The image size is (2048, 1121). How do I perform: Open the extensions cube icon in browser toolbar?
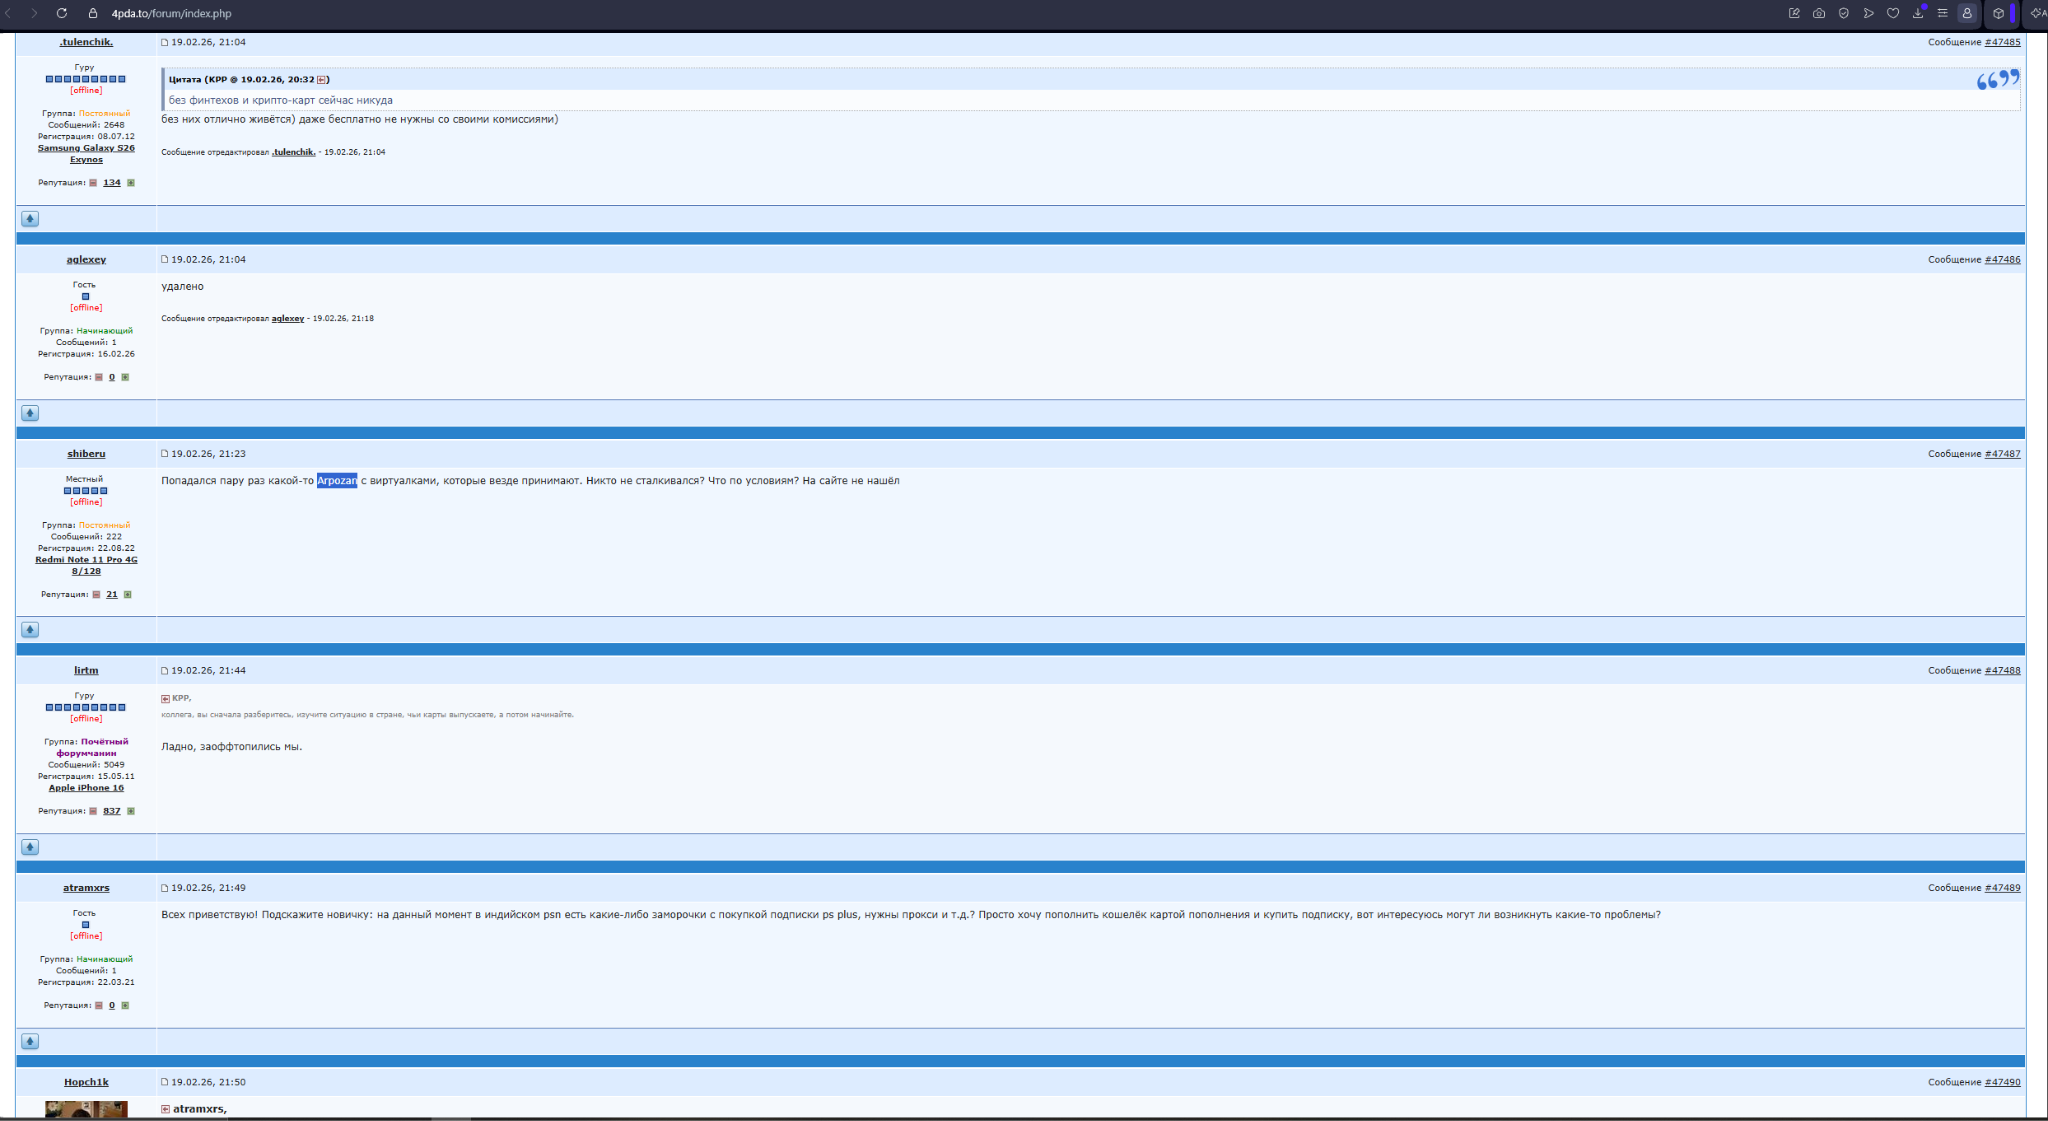[x=1998, y=13]
